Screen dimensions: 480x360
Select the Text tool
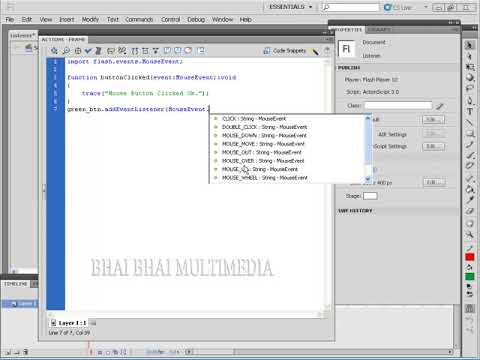point(470,111)
